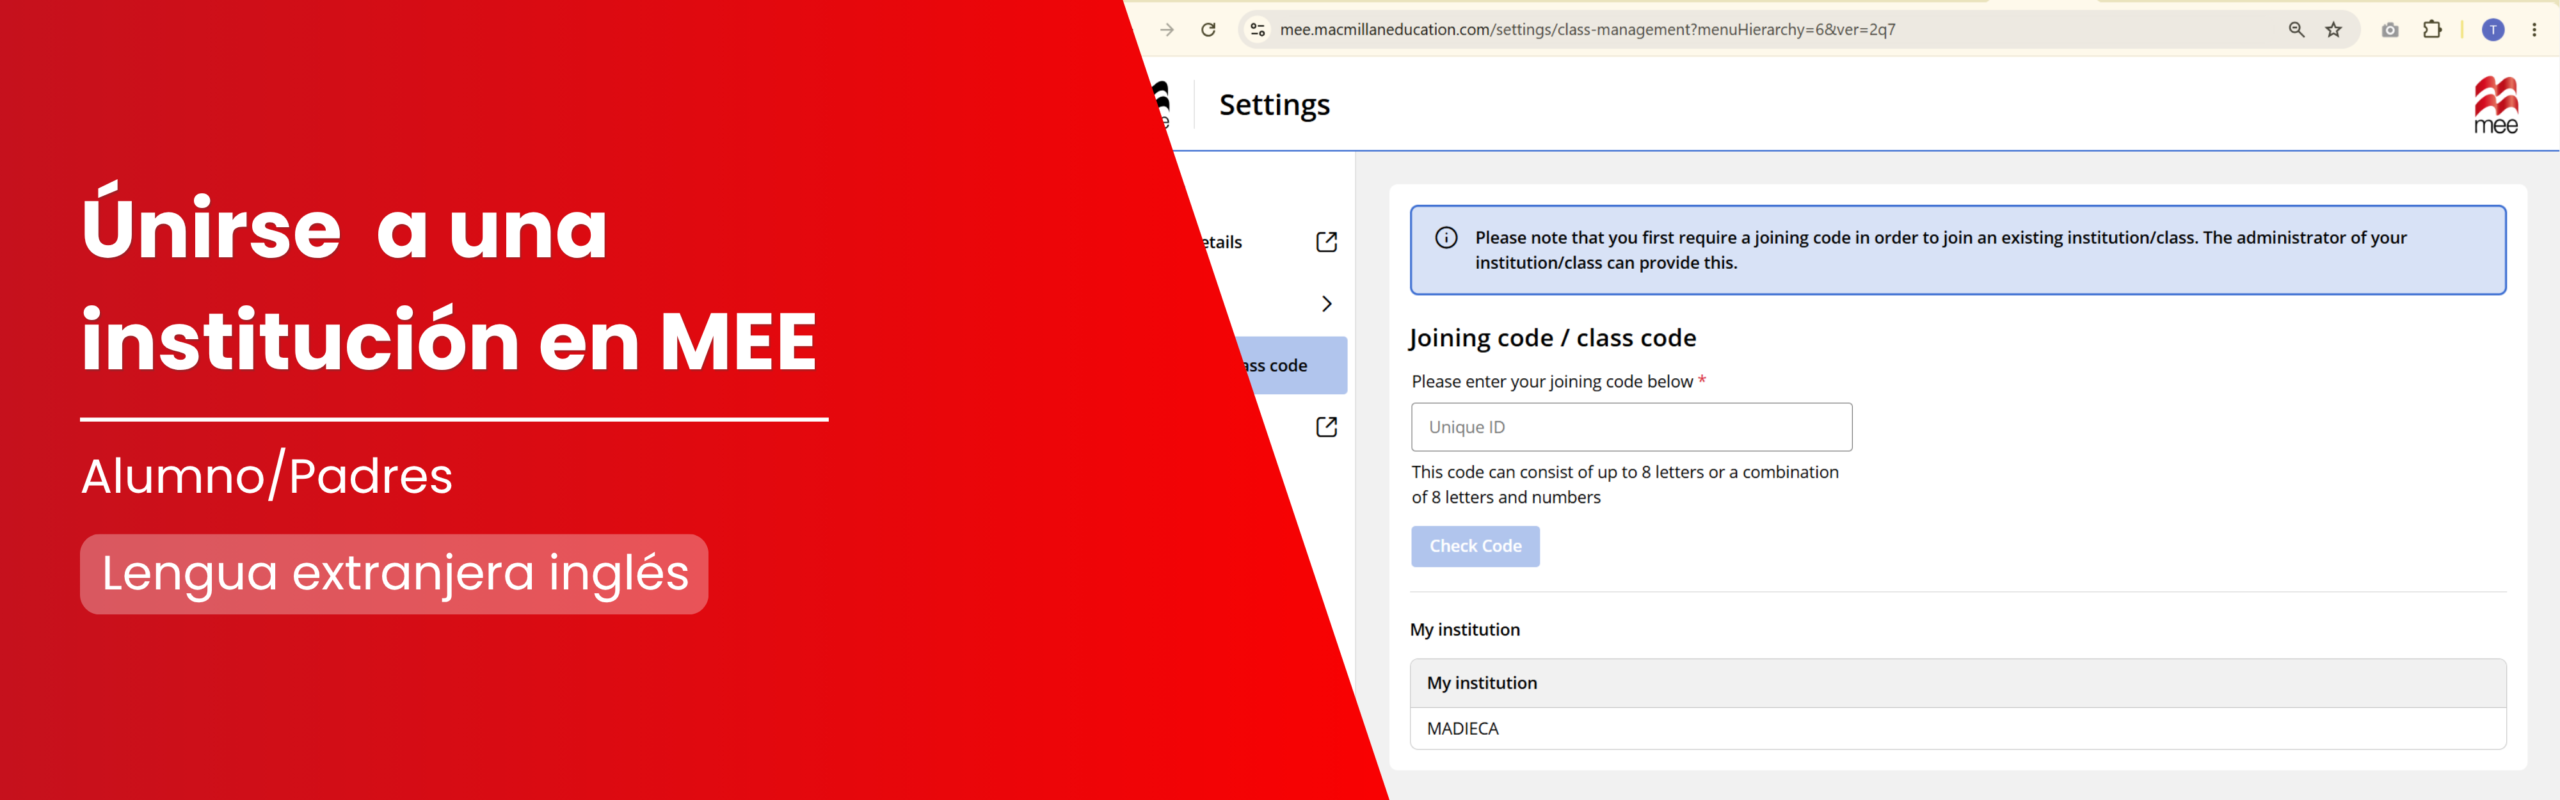The image size is (2560, 800).
Task: Open the user profile avatar T
Action: (2493, 30)
